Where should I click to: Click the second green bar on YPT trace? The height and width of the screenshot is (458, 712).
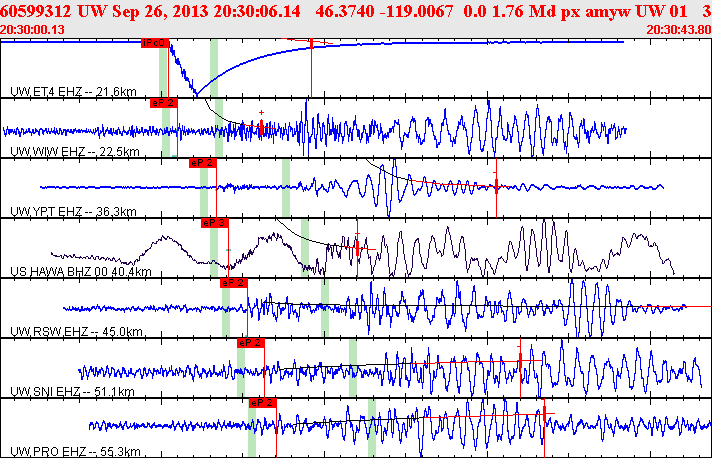point(286,188)
